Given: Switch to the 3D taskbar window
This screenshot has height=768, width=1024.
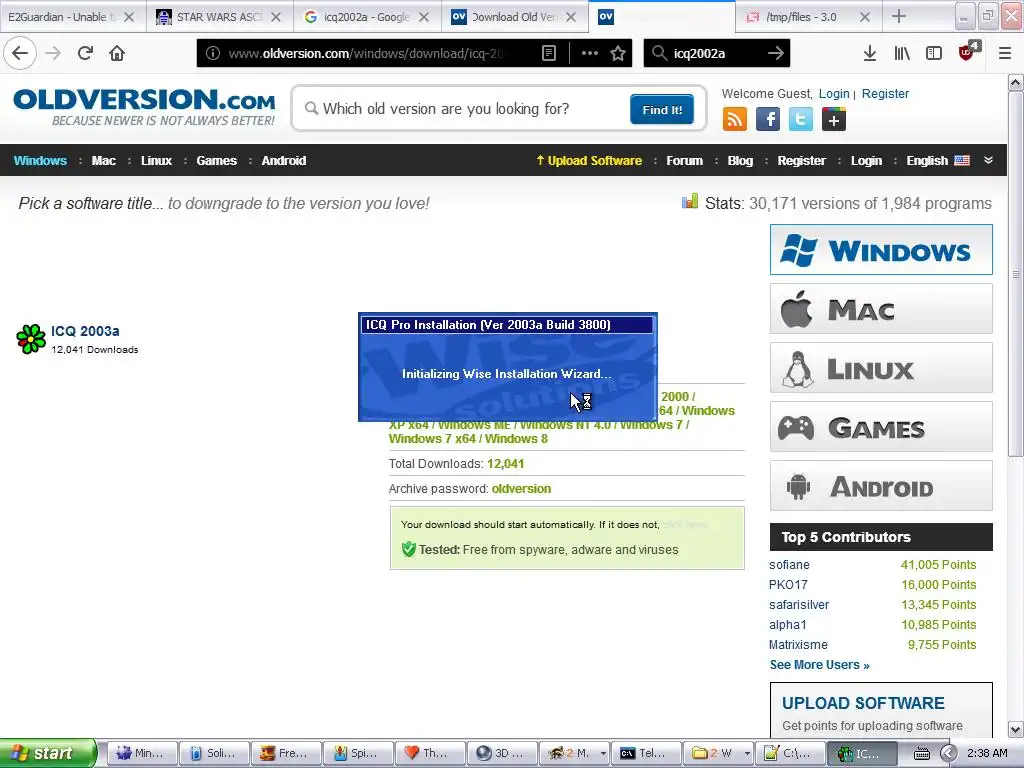Looking at the screenshot, I should click(x=503, y=754).
